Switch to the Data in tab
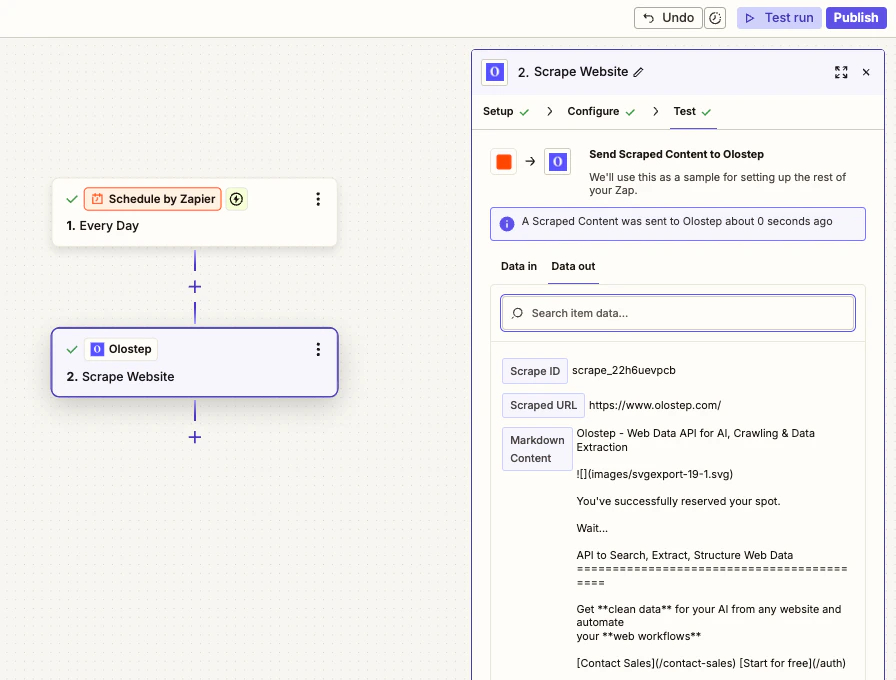Viewport: 896px width, 680px height. tap(518, 266)
